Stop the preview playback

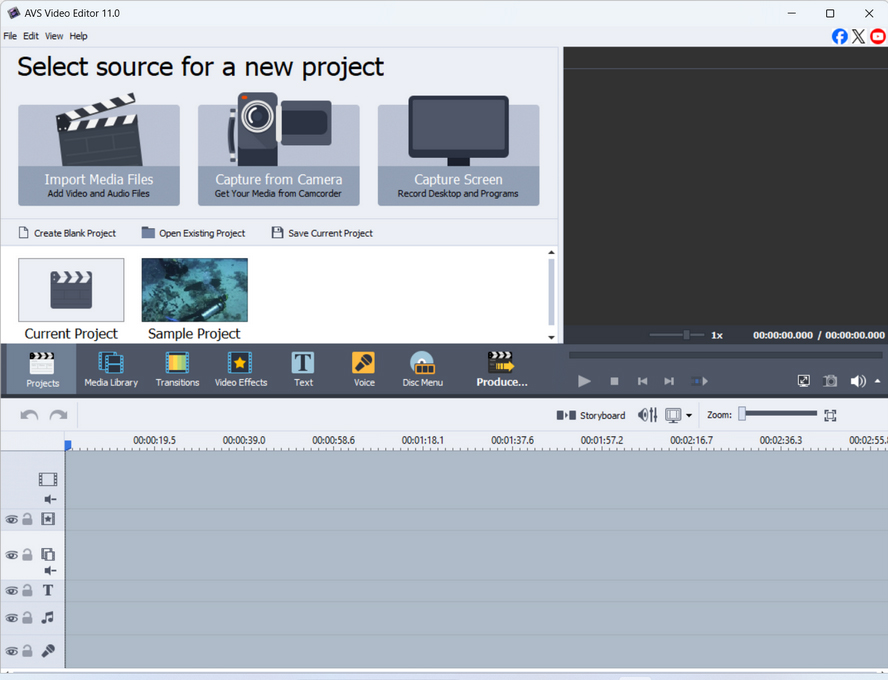pyautogui.click(x=614, y=381)
